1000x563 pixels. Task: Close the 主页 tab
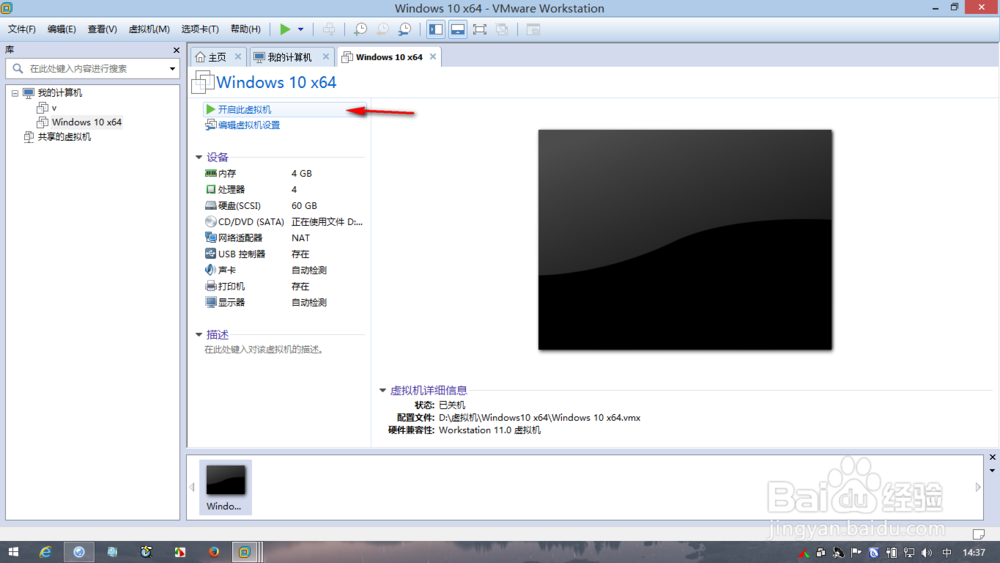pyautogui.click(x=238, y=57)
